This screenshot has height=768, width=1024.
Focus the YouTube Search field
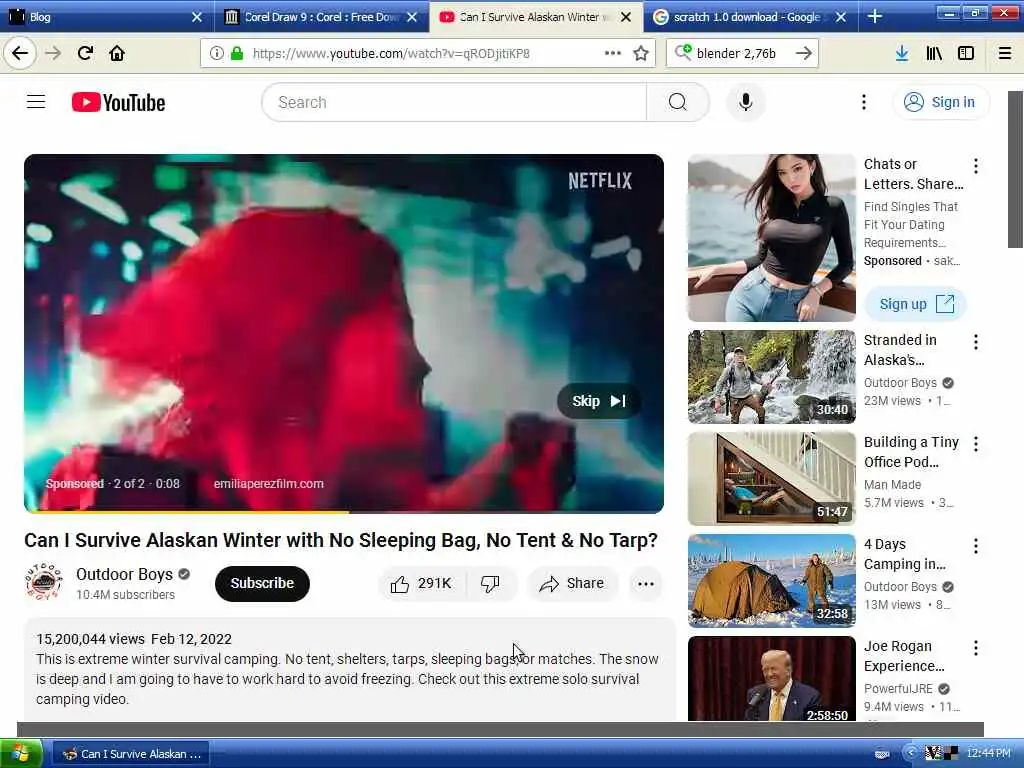(454, 103)
